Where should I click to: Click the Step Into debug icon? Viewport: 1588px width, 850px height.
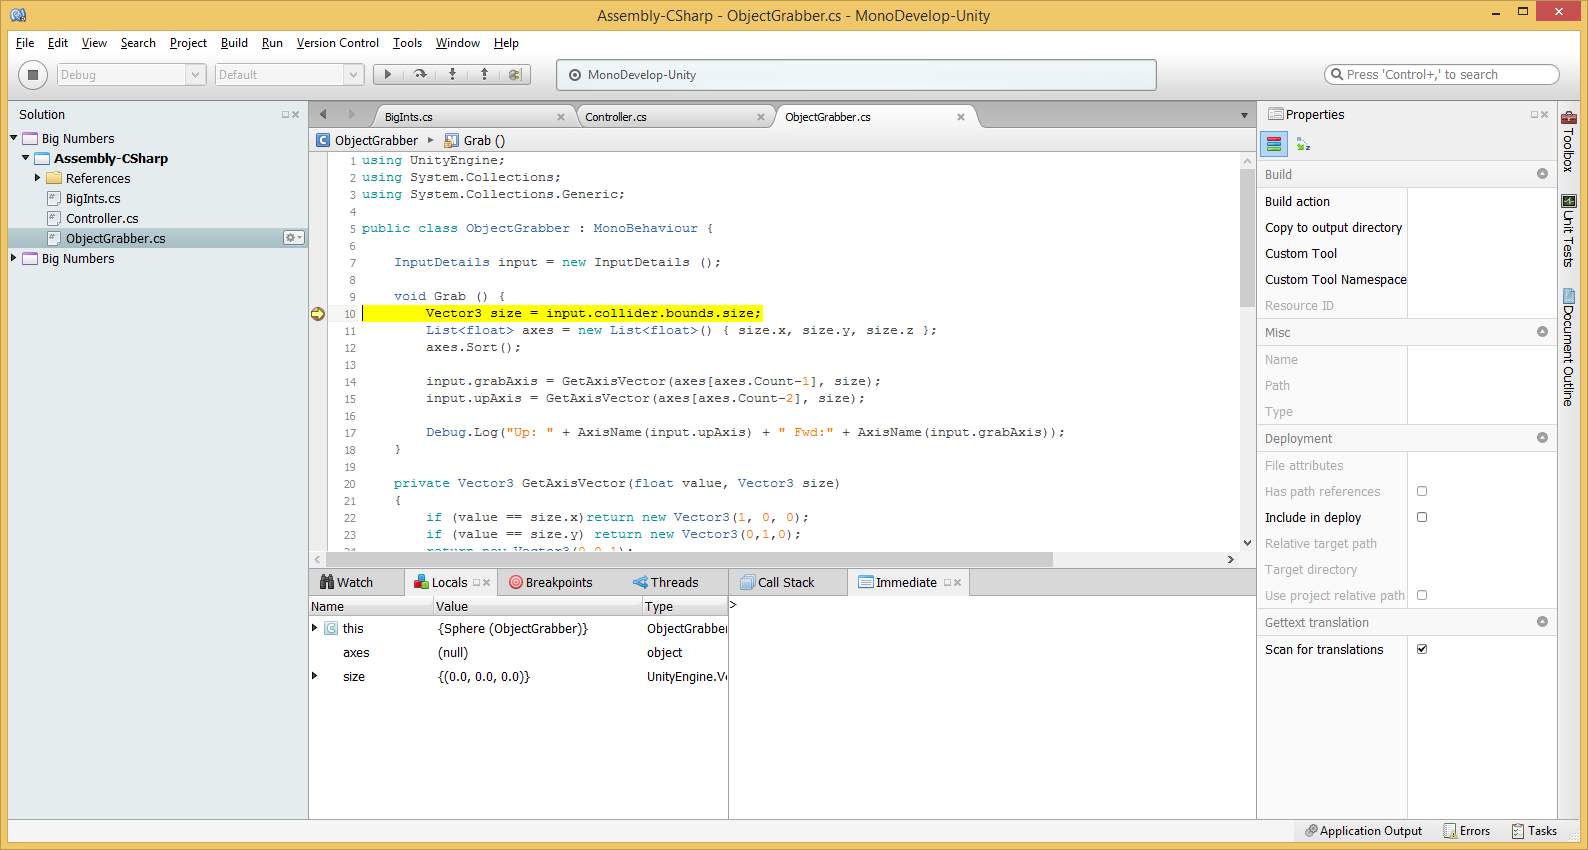[x=452, y=75]
